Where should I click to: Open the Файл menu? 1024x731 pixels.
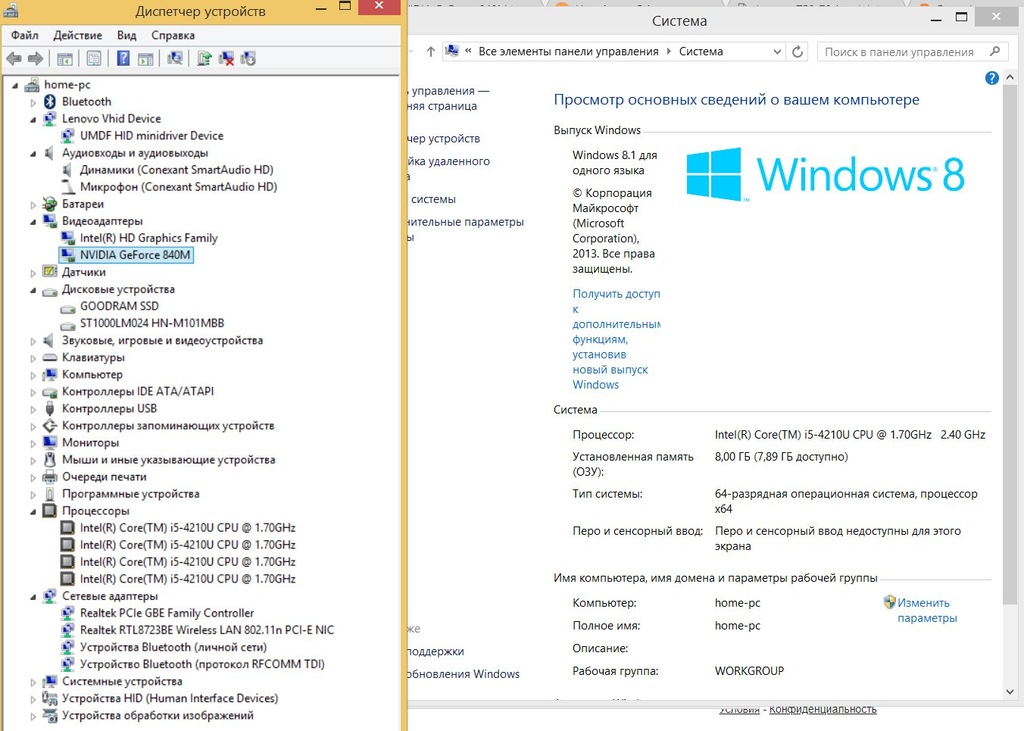(x=25, y=35)
